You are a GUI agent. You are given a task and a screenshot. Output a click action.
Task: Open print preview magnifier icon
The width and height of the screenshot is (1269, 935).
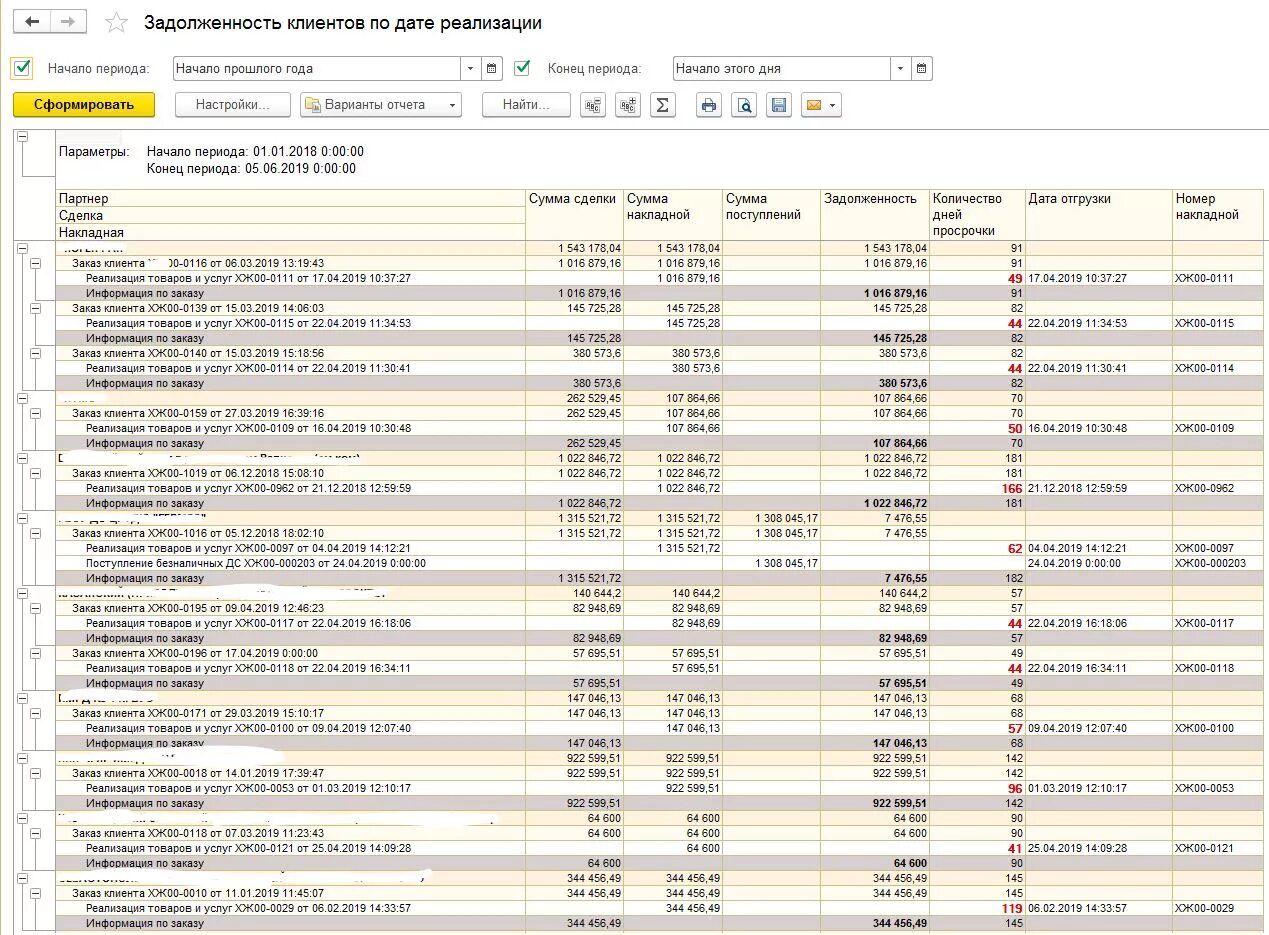coord(744,105)
